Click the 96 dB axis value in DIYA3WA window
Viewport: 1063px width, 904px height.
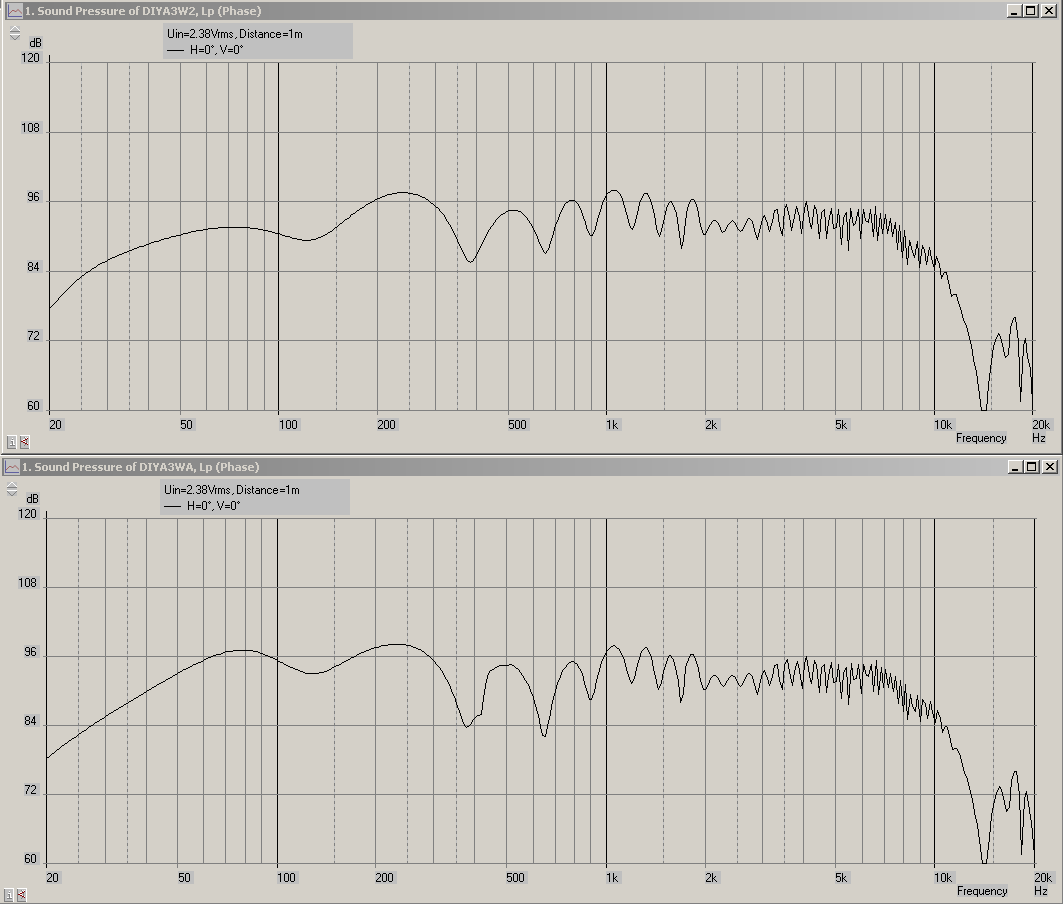pos(31,652)
